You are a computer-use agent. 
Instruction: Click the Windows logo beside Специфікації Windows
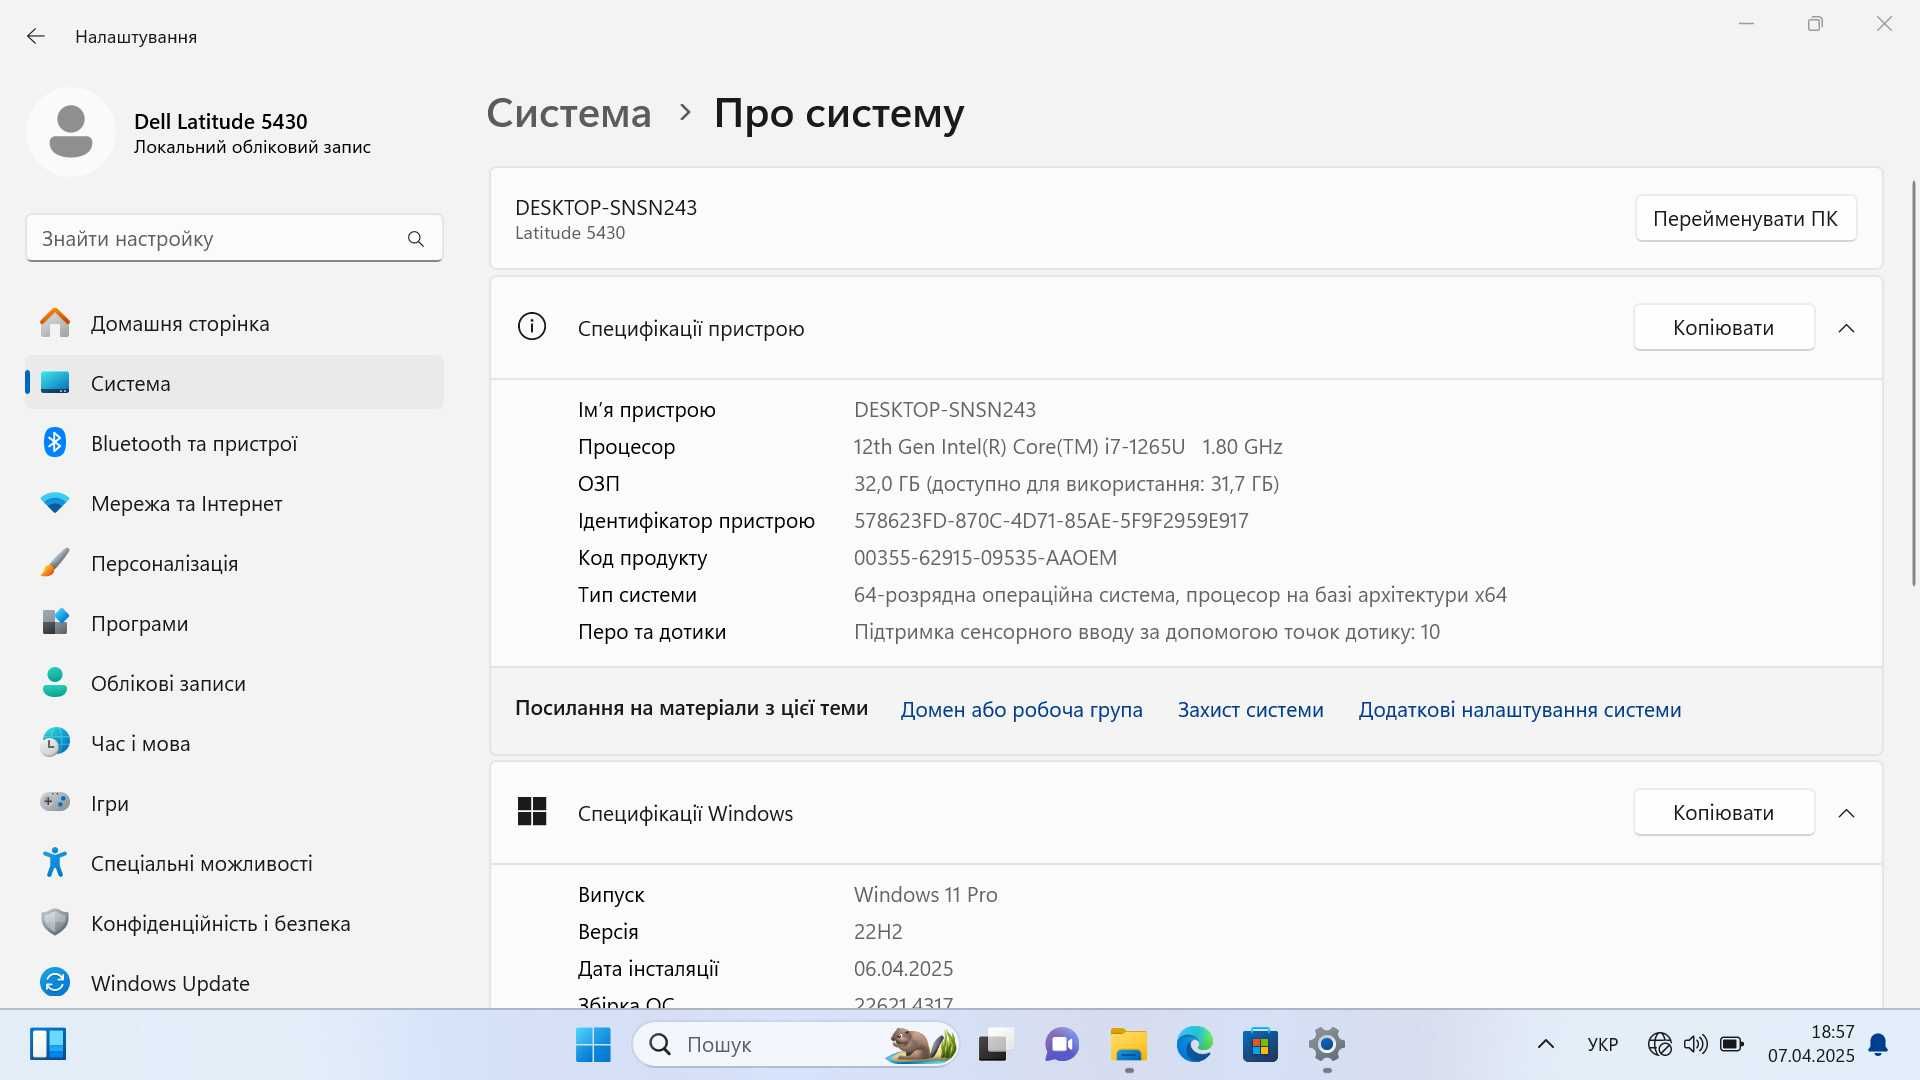(532, 811)
